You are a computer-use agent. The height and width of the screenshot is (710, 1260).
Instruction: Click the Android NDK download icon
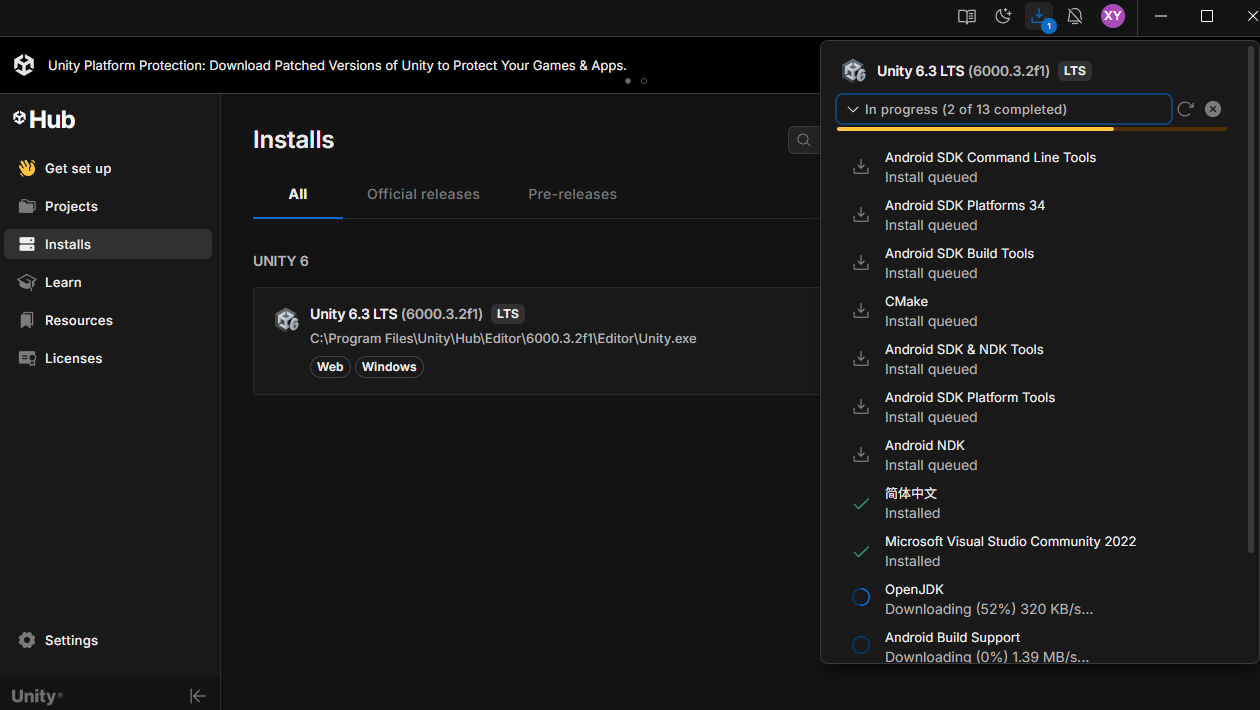[x=860, y=455]
